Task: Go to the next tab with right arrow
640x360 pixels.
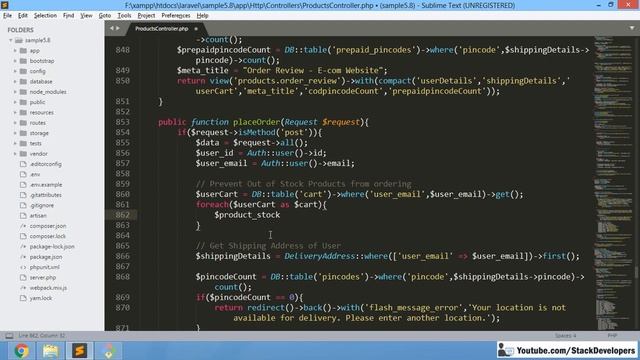Action: tap(118, 28)
